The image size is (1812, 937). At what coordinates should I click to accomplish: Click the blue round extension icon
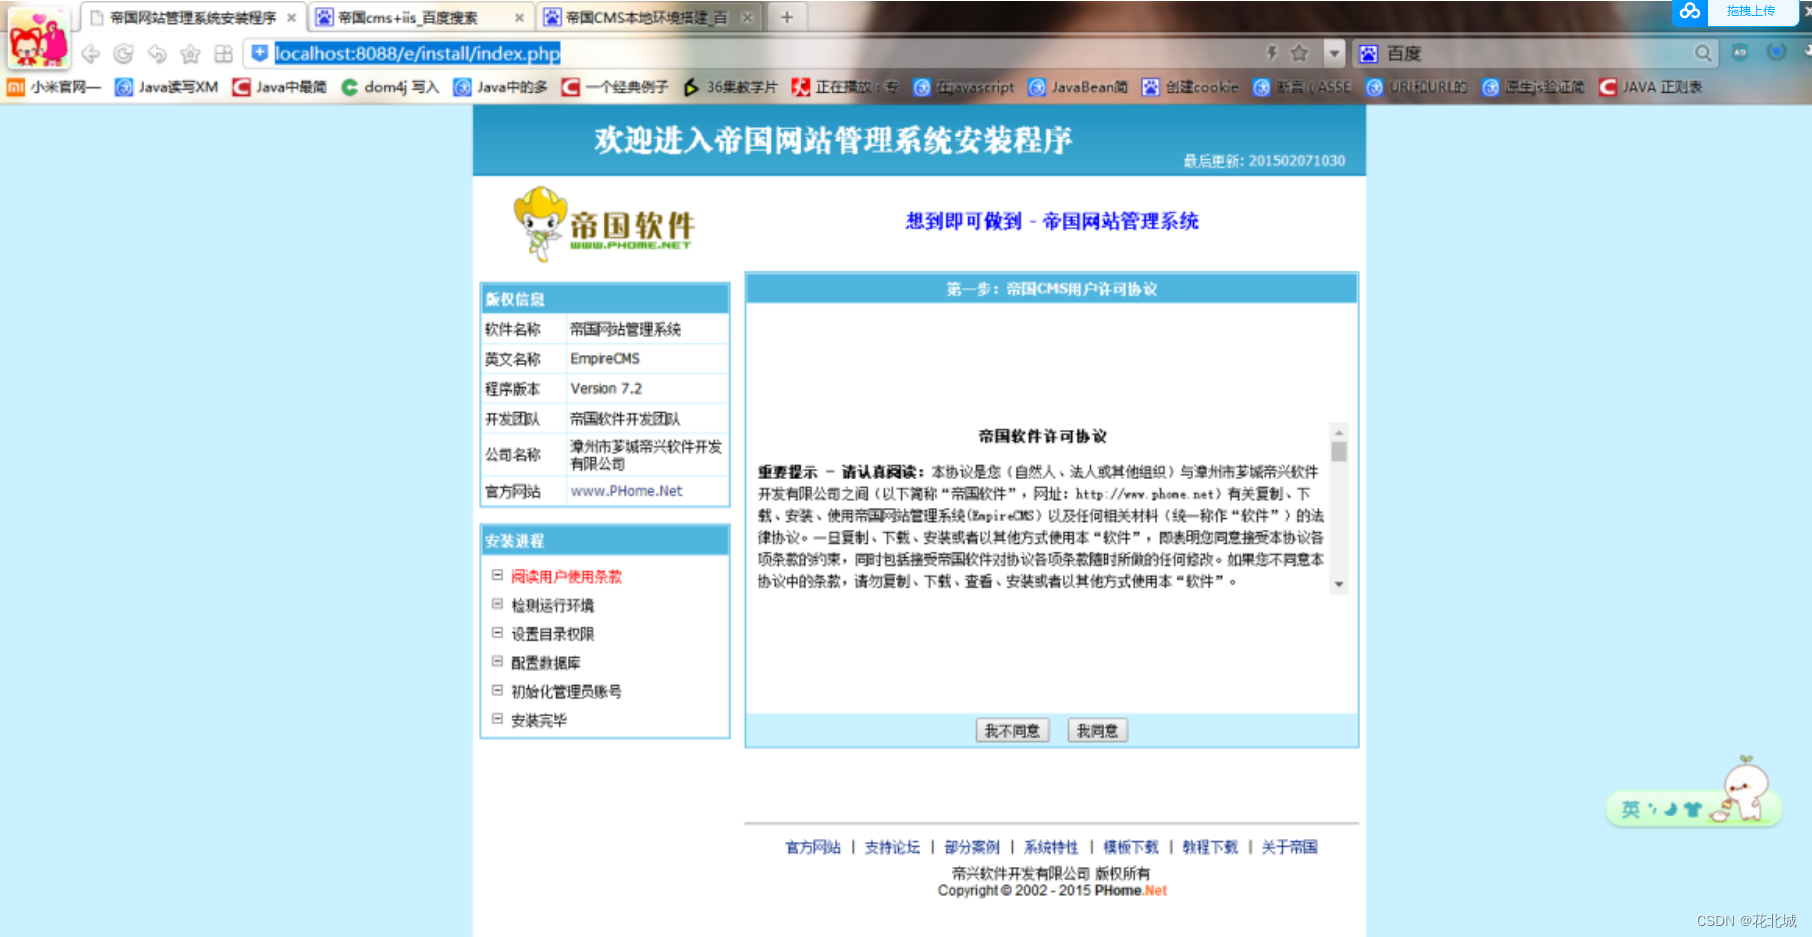[1777, 52]
